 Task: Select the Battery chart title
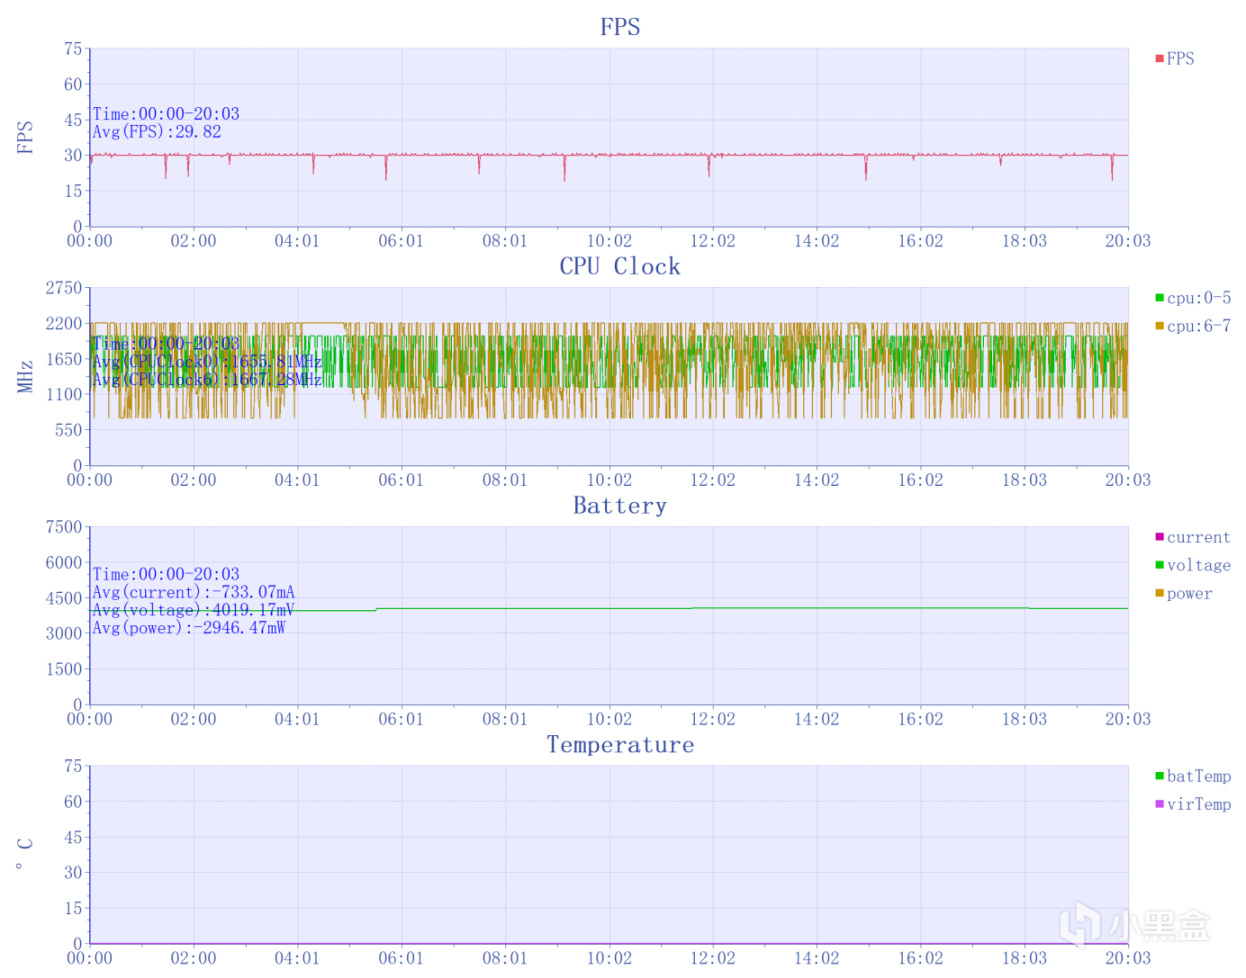(620, 505)
